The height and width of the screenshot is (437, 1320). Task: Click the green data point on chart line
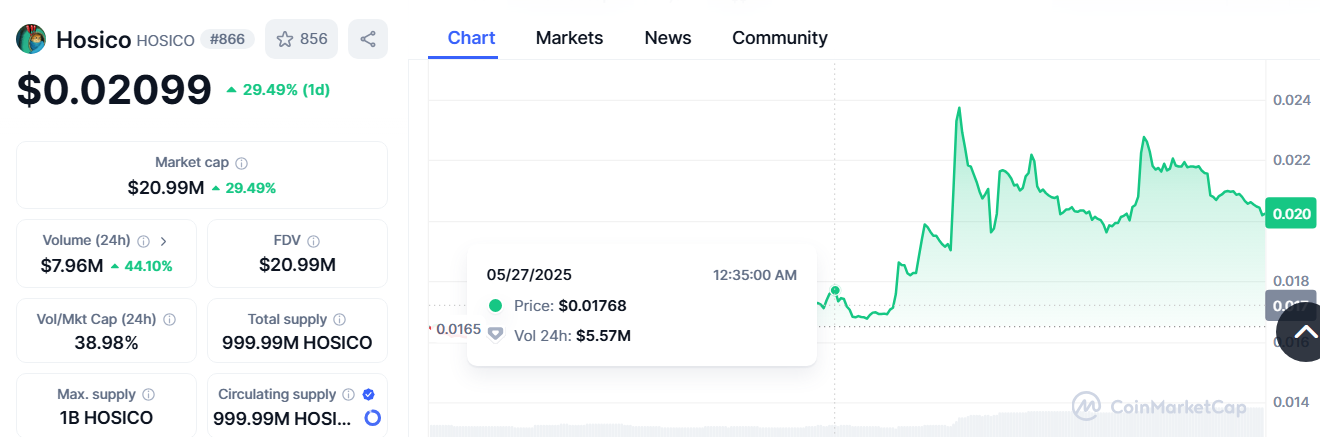click(835, 290)
